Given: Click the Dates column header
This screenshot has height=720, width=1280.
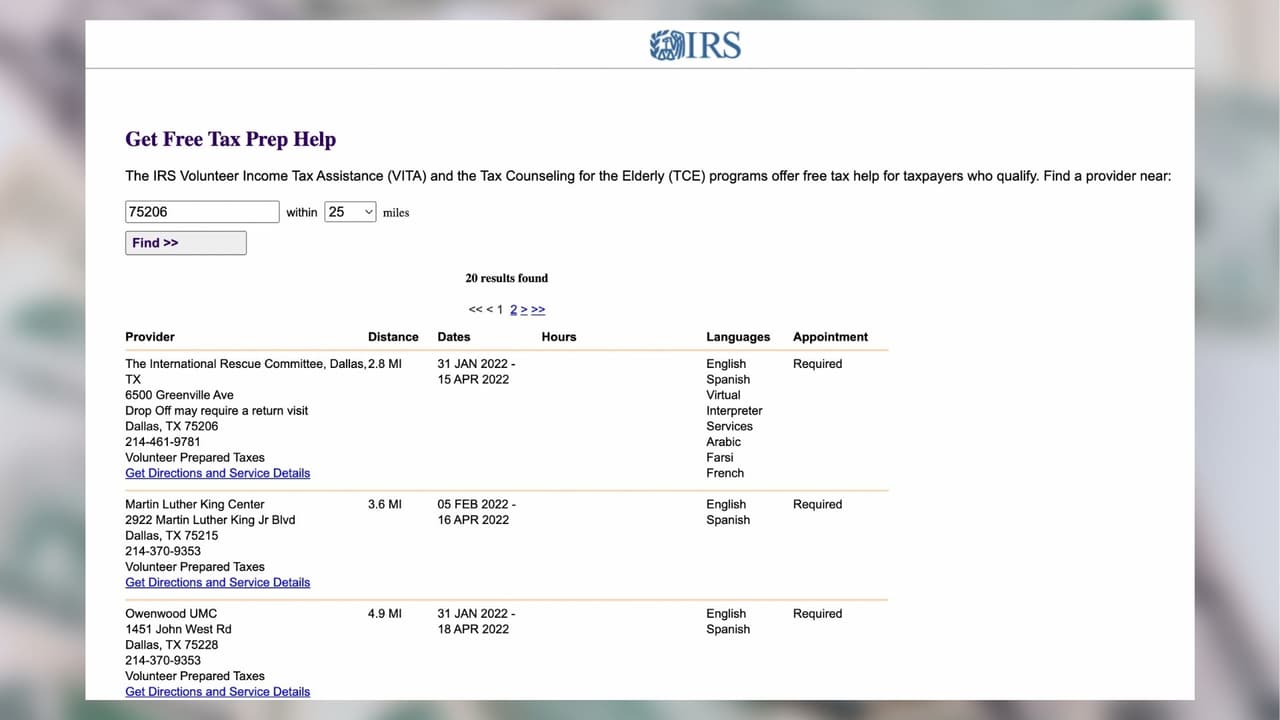Looking at the screenshot, I should (x=454, y=337).
